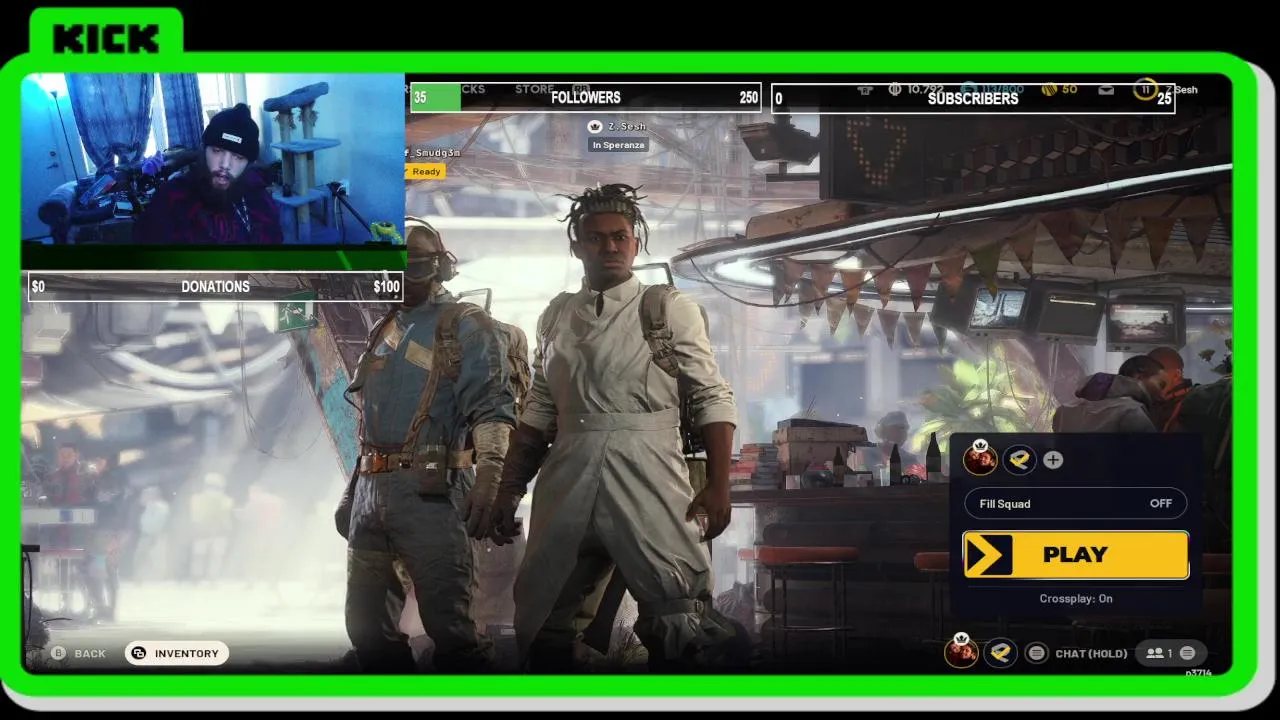This screenshot has height=720, width=1280.
Task: Click the Crossplay: On label
Action: [1075, 599]
